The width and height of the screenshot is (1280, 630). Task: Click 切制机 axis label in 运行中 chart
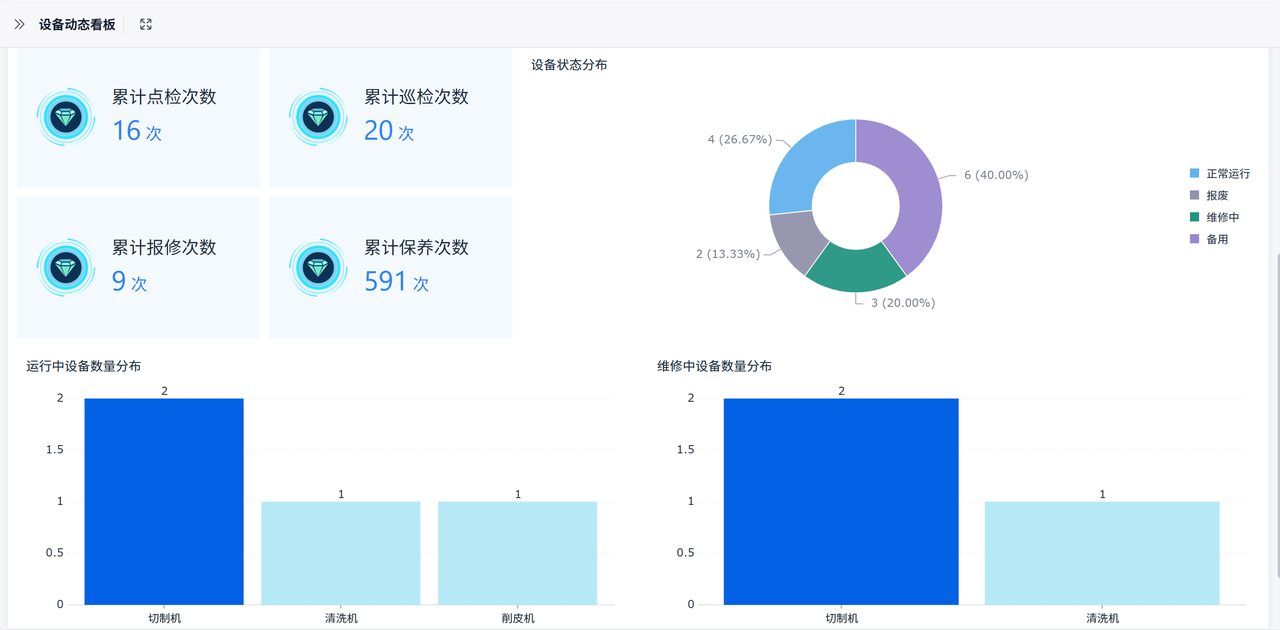click(164, 618)
